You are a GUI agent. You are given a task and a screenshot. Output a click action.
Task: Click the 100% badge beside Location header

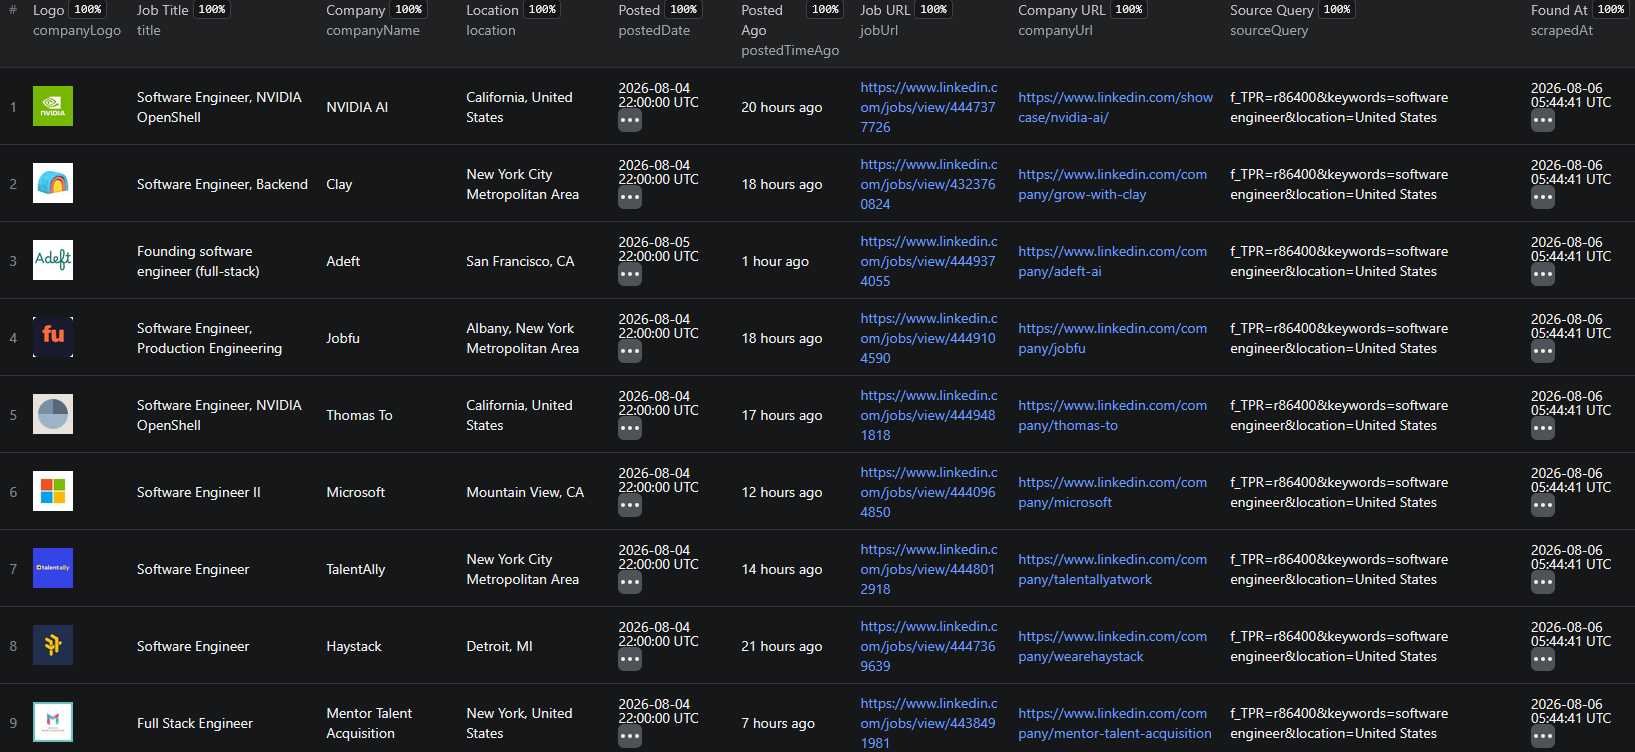(x=542, y=10)
